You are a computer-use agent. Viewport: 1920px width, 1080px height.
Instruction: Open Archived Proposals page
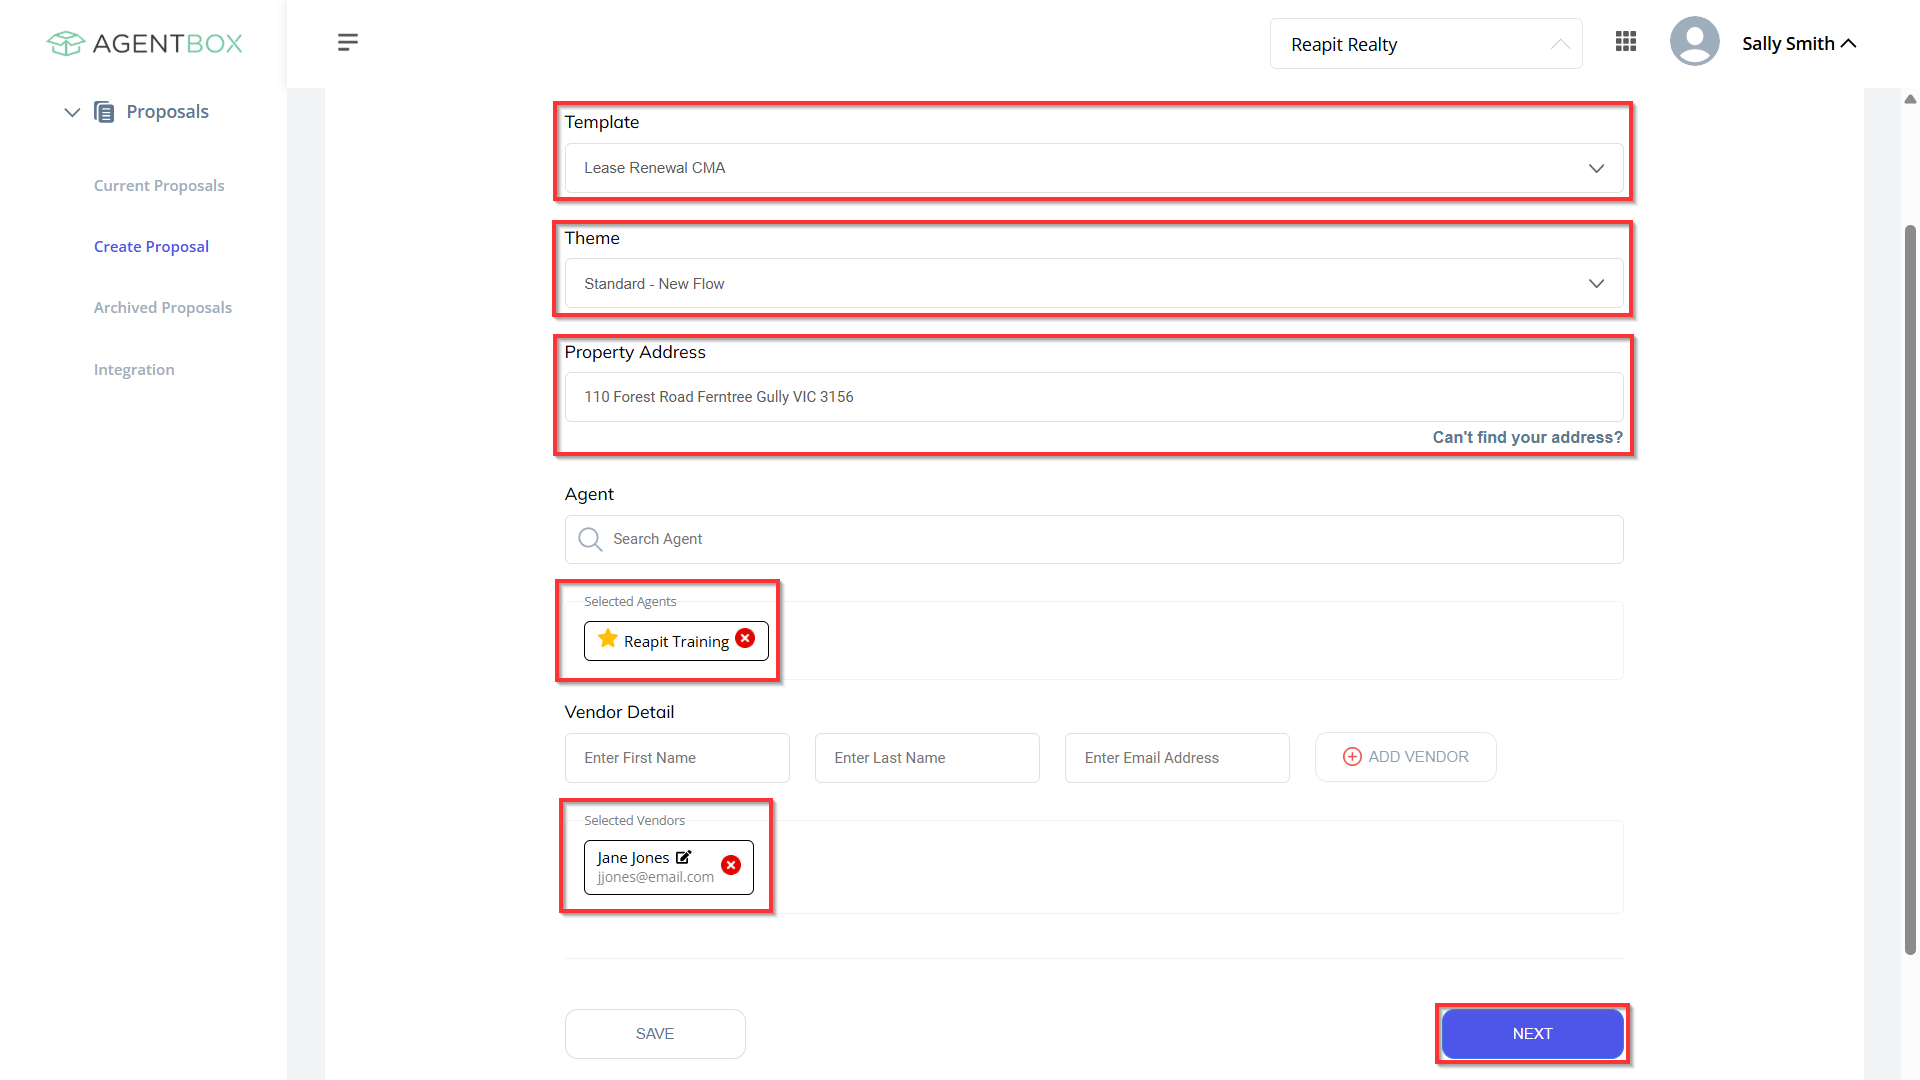tap(163, 307)
